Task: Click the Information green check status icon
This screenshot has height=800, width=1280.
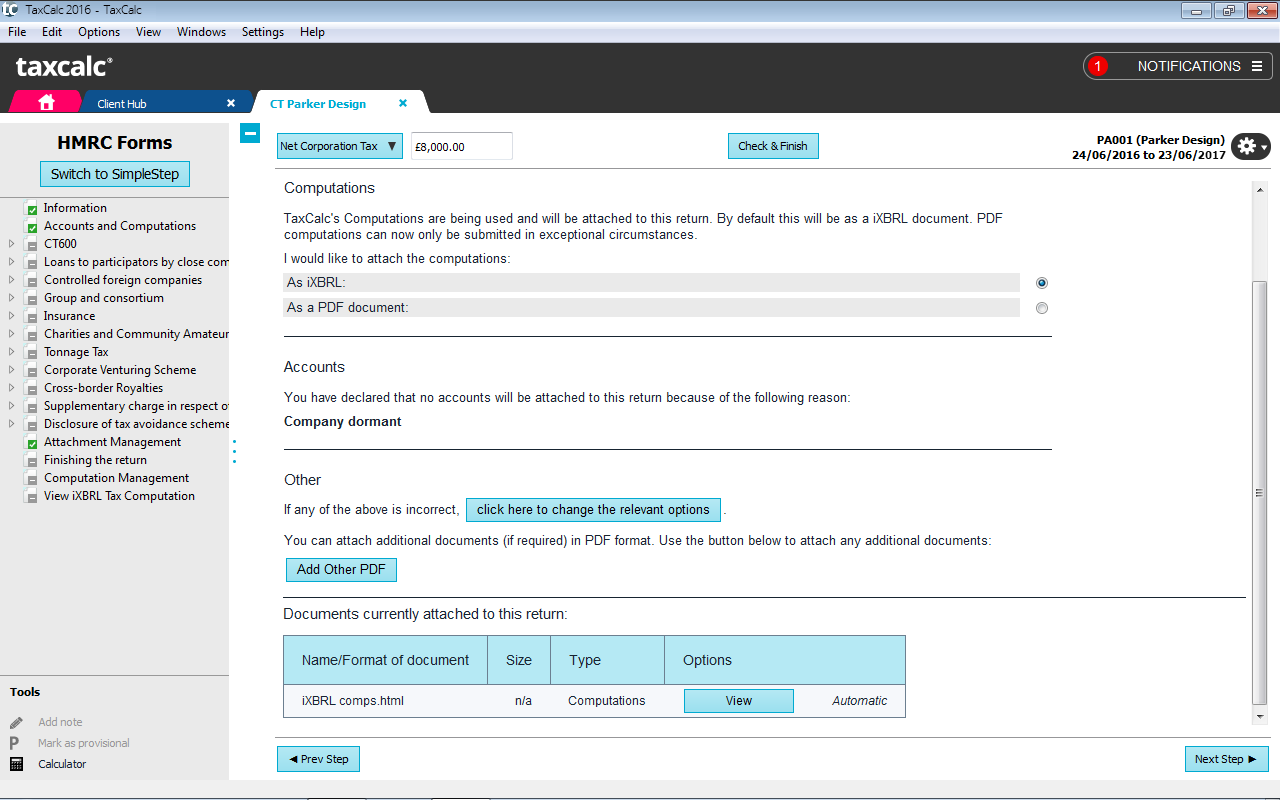Action: pyautogui.click(x=32, y=209)
